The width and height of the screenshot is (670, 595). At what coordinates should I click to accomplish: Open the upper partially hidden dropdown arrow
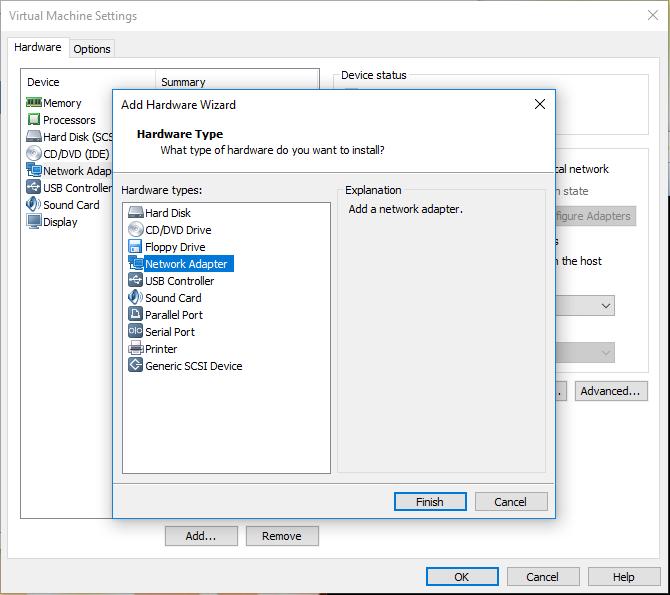tap(605, 306)
